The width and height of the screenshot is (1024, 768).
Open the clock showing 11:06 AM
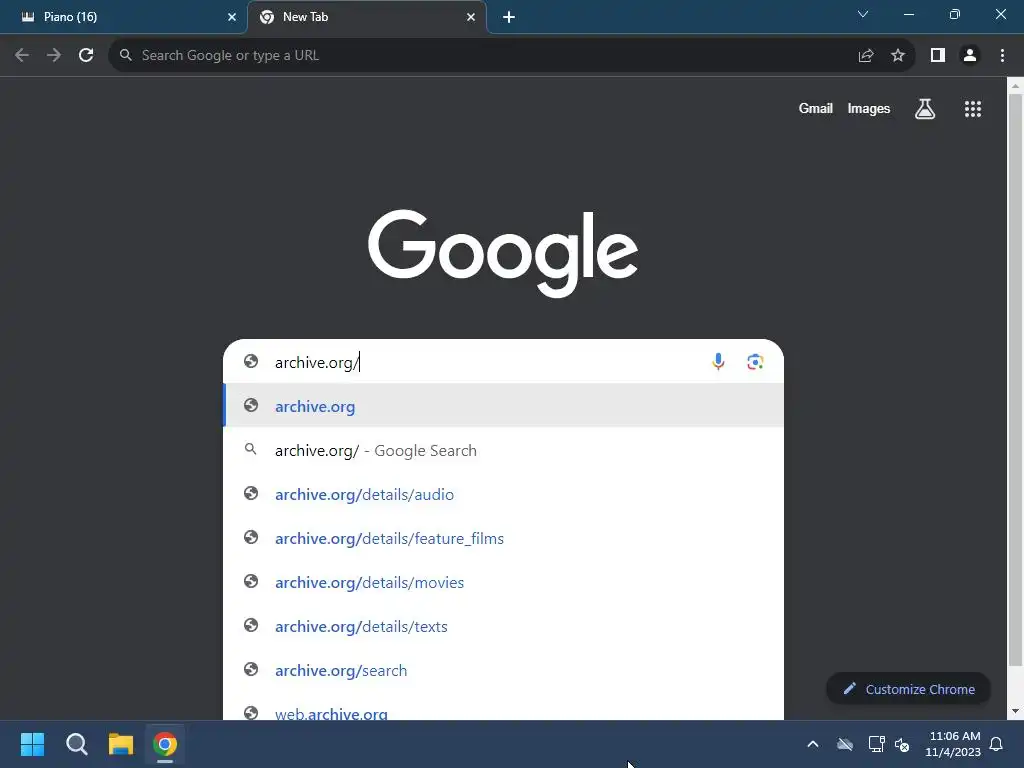coord(953,744)
